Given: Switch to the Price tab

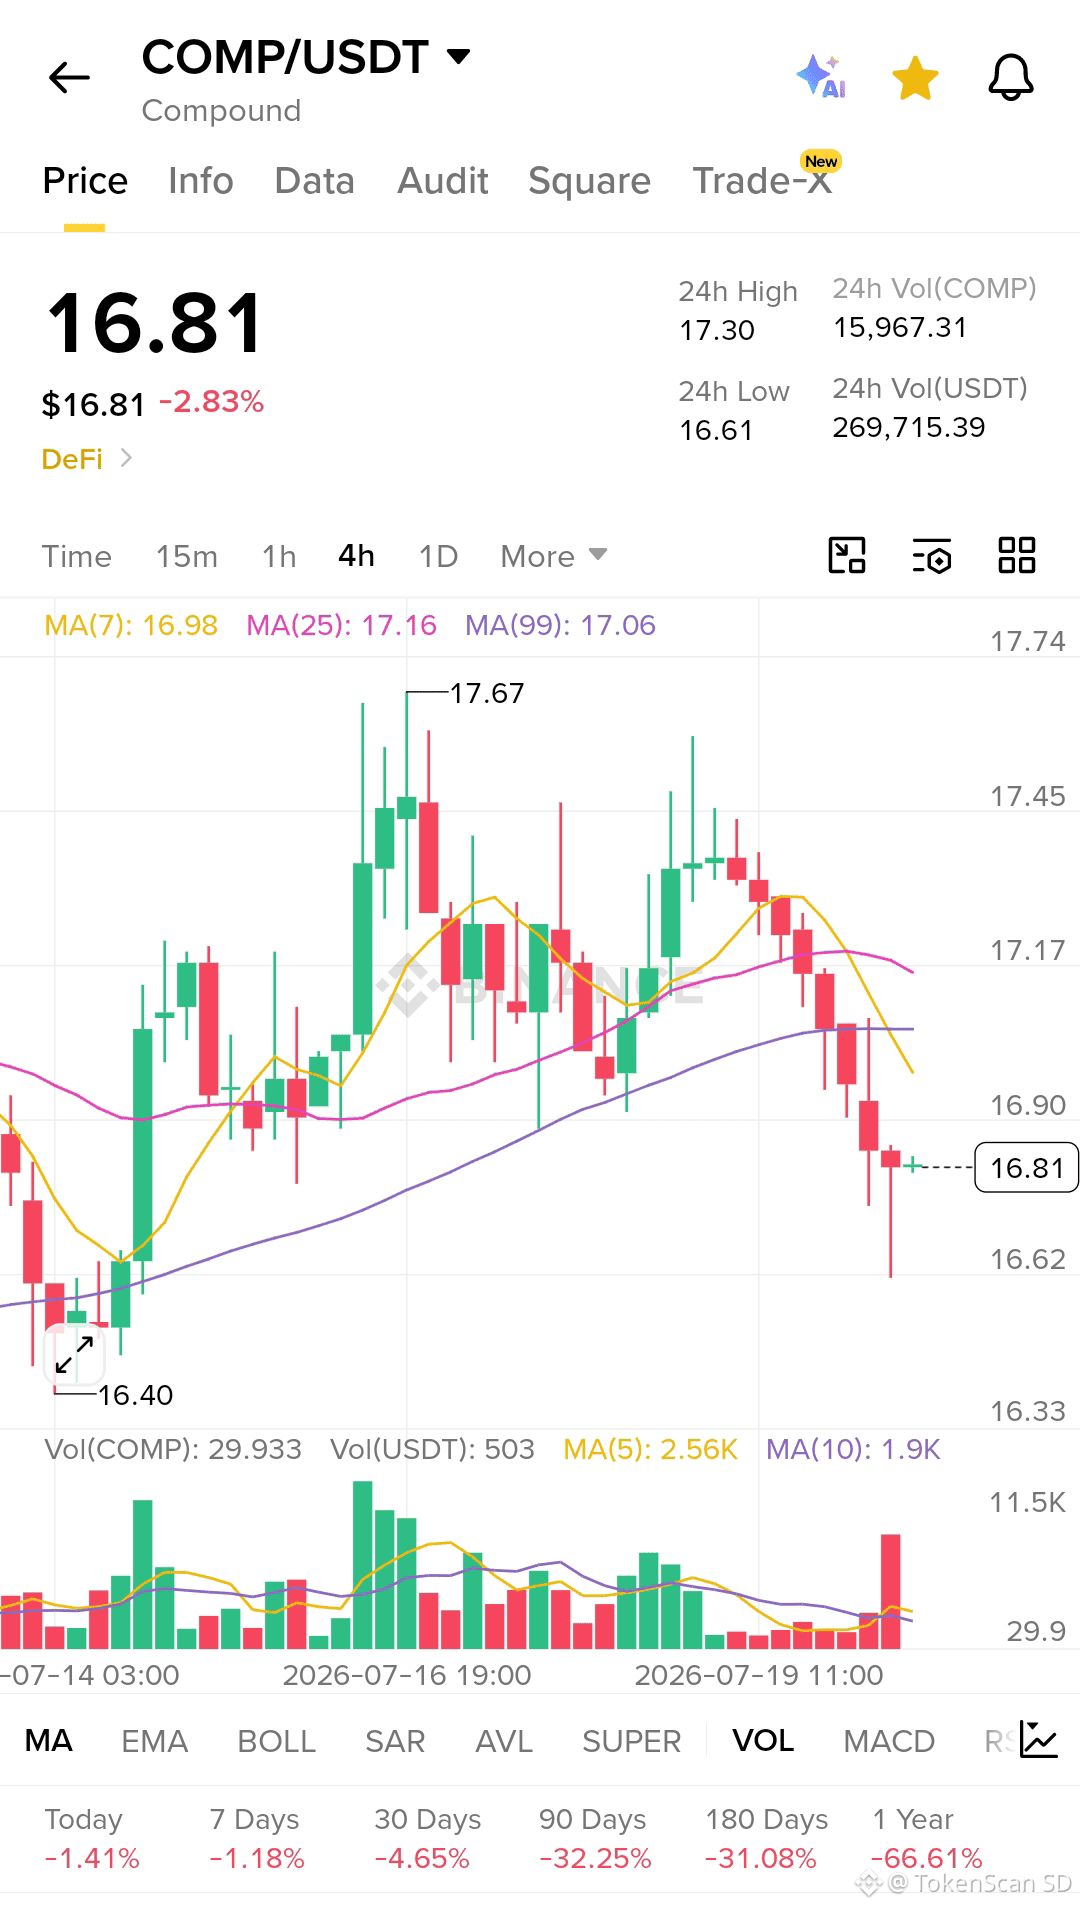Looking at the screenshot, I should coord(85,181).
